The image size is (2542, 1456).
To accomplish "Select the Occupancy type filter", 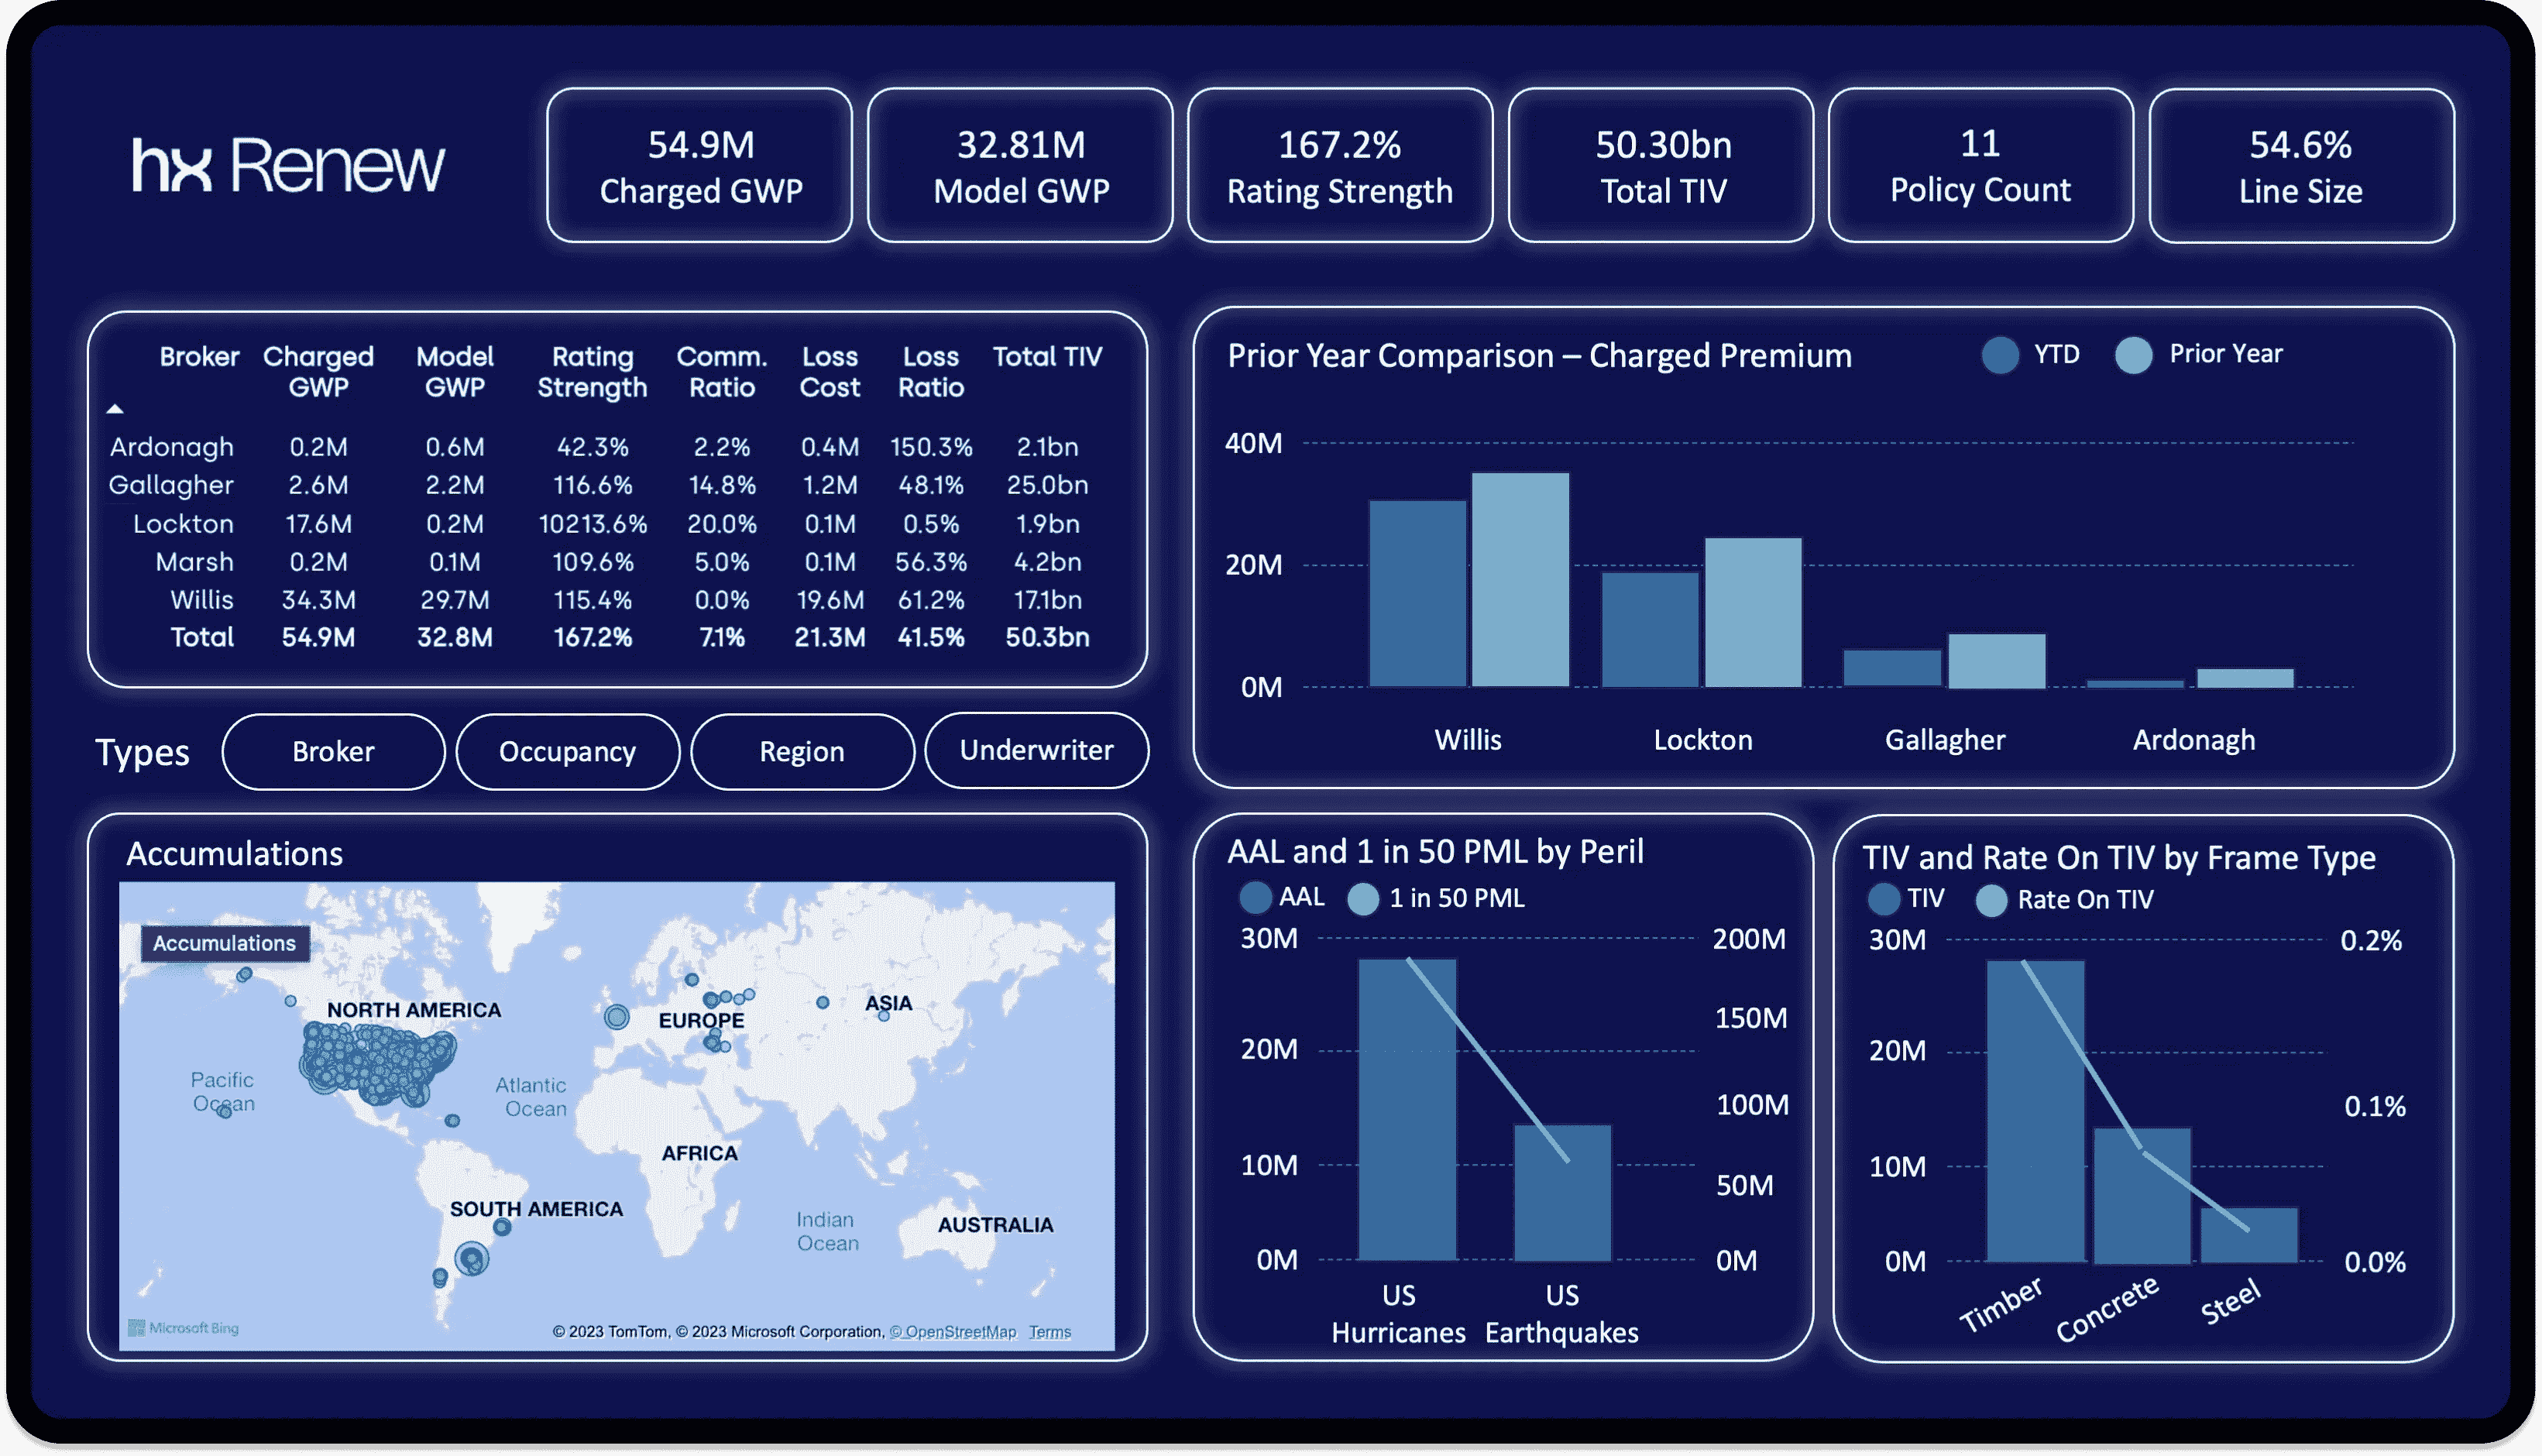I will pyautogui.click(x=567, y=751).
